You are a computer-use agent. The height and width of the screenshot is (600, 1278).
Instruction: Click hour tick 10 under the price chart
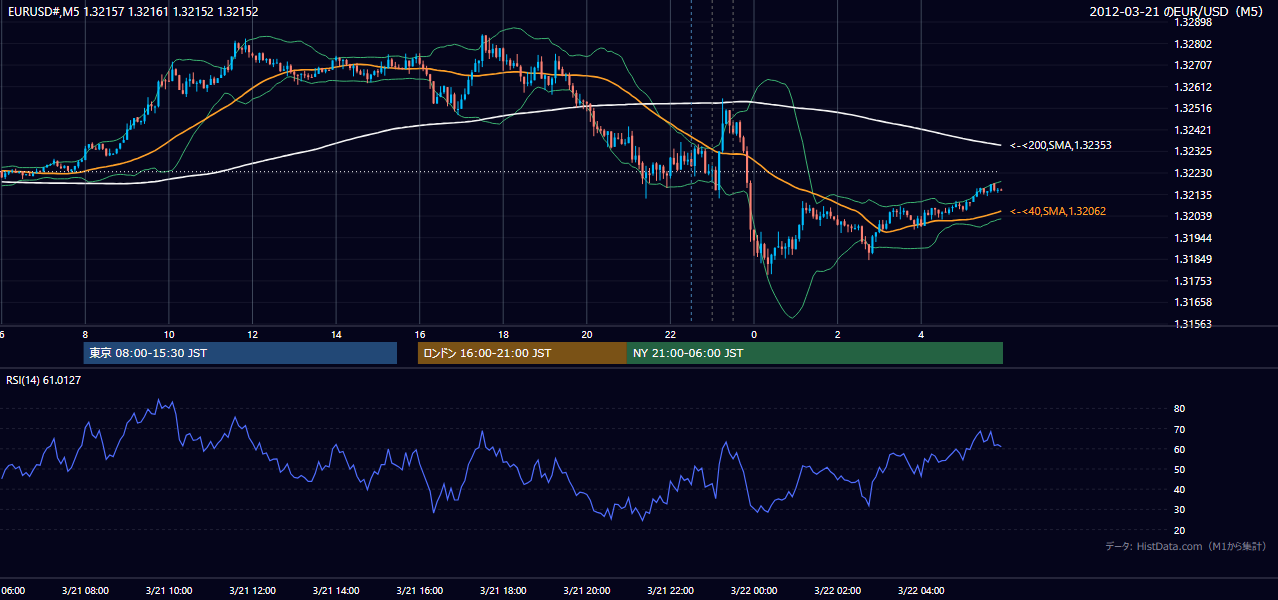click(x=169, y=335)
